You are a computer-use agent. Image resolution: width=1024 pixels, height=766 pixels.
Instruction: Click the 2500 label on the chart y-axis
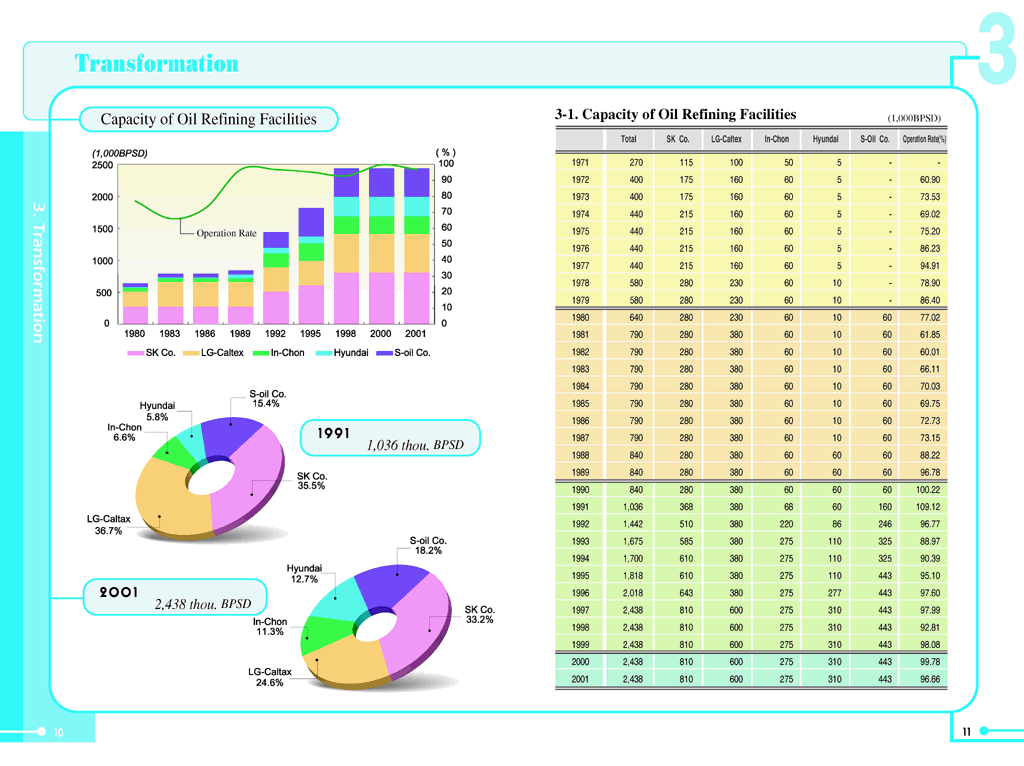tap(102, 165)
